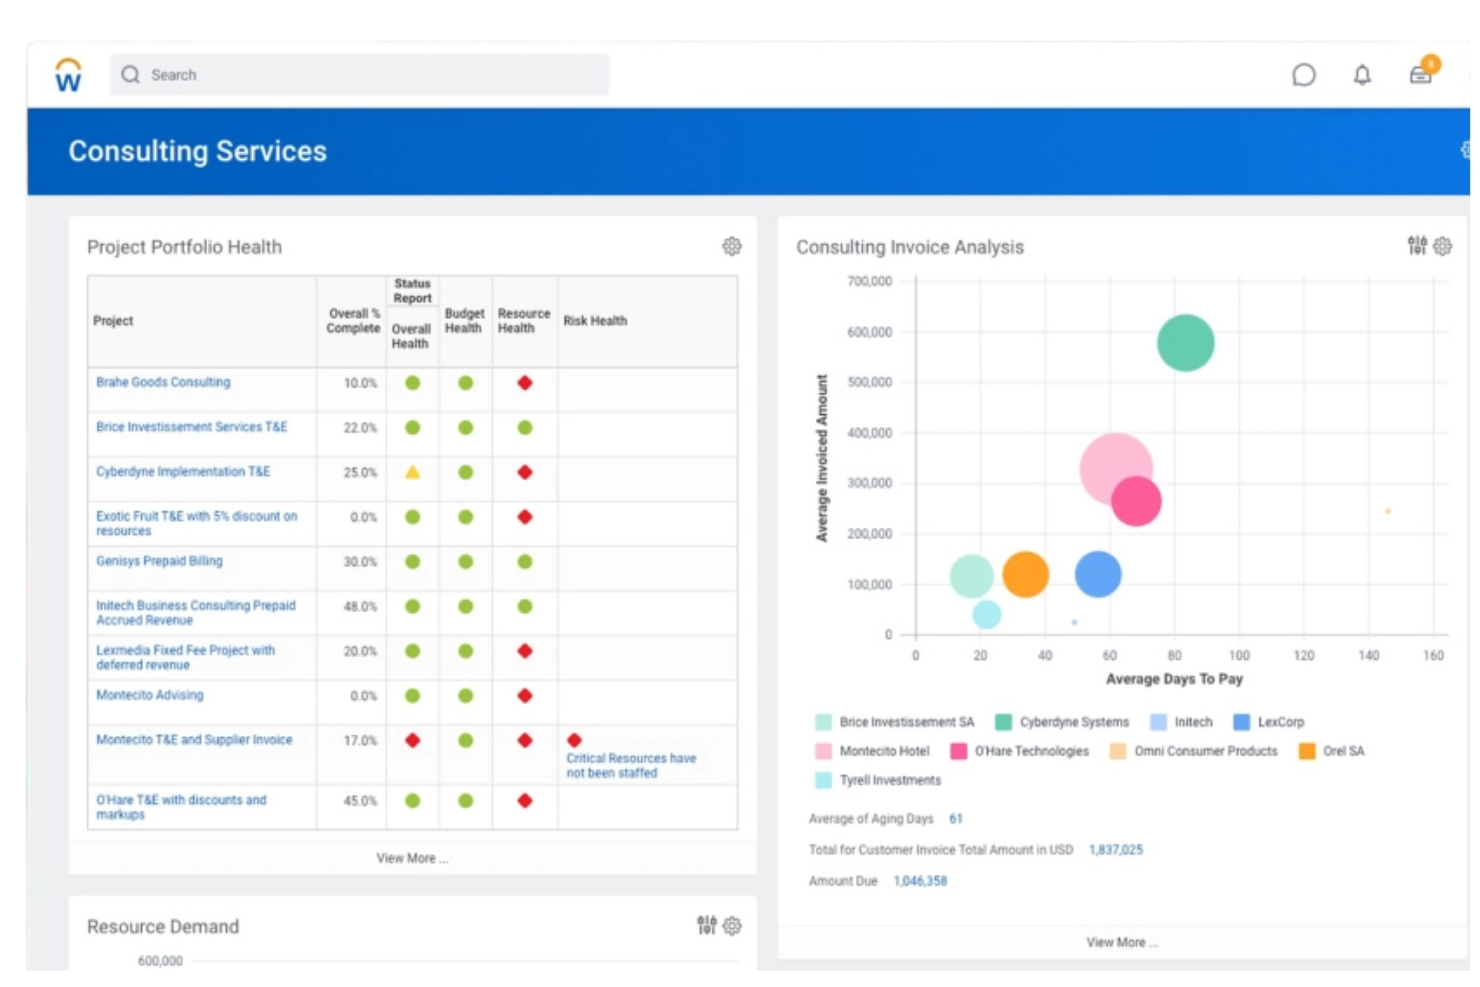1480x987 pixels.
Task: Click Initech Business Consulting green overall health dot
Action: click(412, 606)
